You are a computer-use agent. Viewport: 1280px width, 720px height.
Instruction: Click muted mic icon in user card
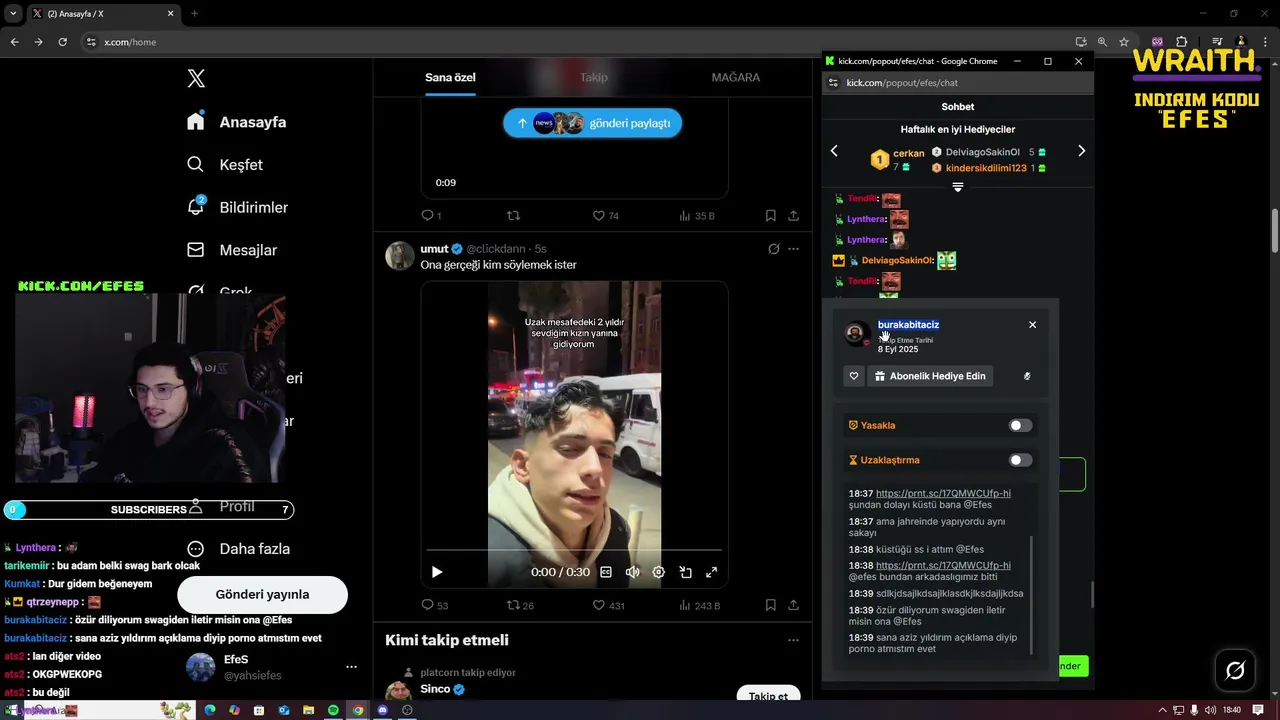click(1027, 376)
